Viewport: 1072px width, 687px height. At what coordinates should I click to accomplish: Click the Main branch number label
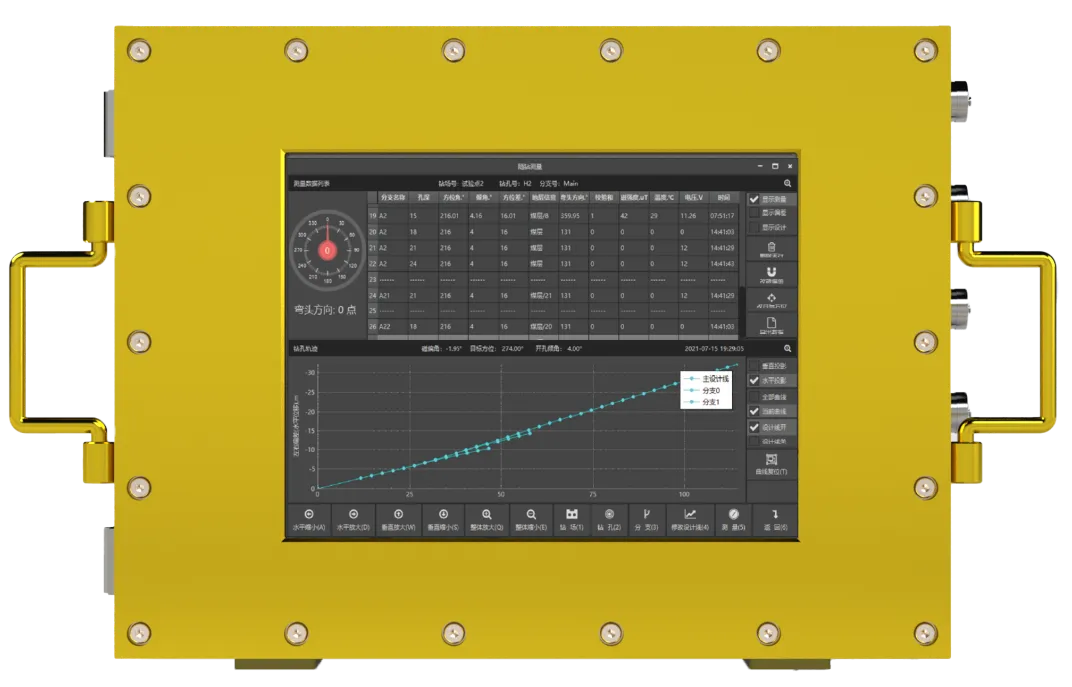pos(571,184)
